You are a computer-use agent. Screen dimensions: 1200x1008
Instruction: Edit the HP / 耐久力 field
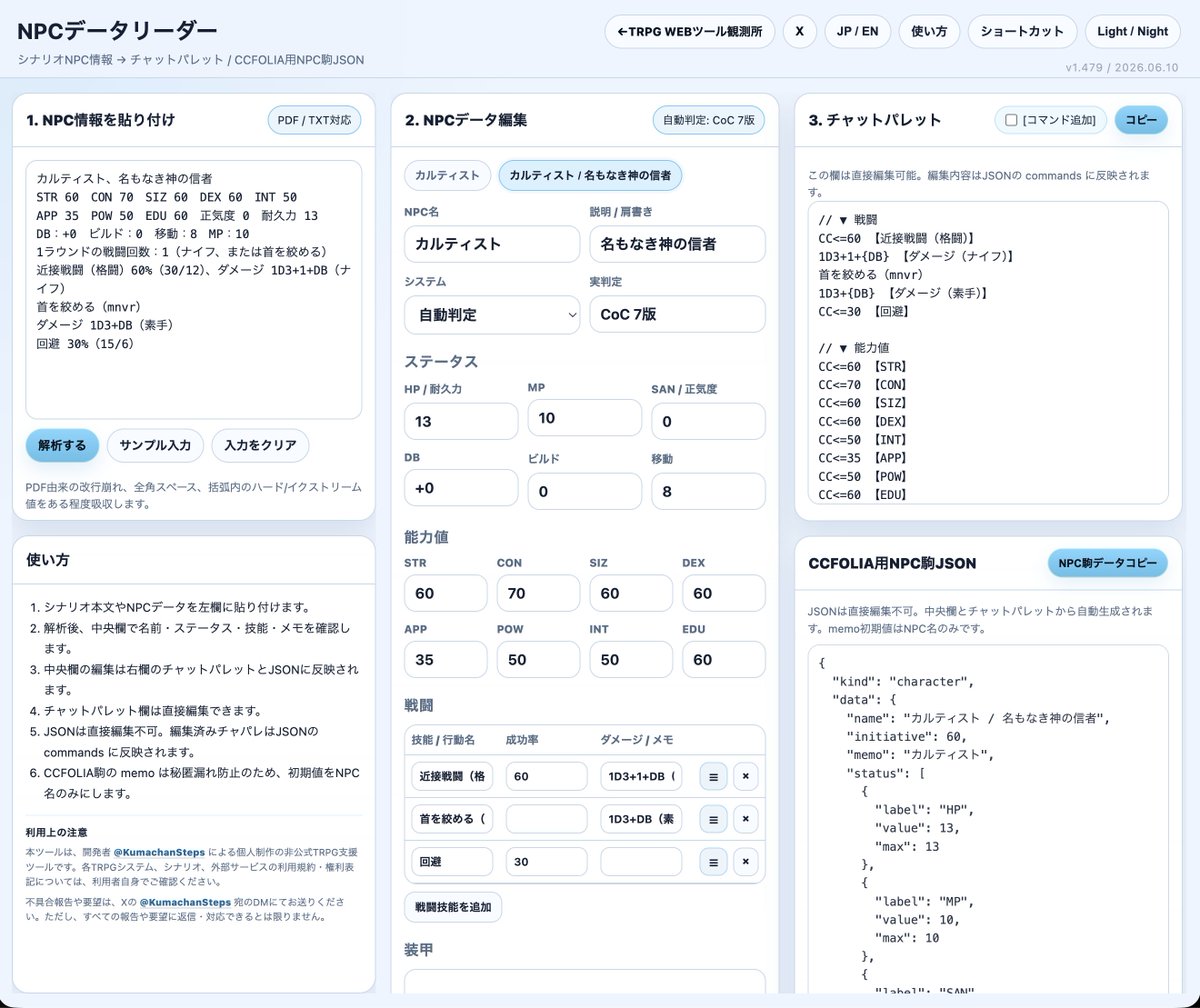(x=461, y=421)
